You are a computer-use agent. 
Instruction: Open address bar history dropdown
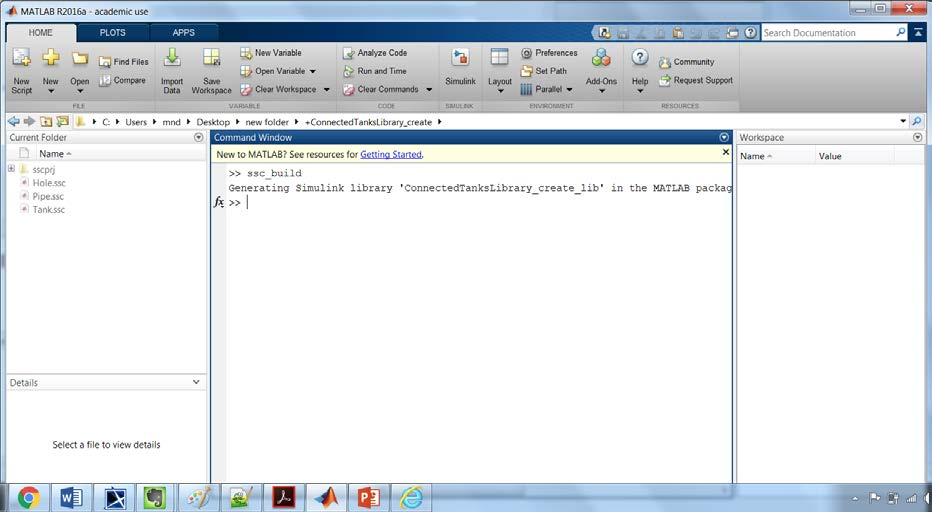(903, 121)
